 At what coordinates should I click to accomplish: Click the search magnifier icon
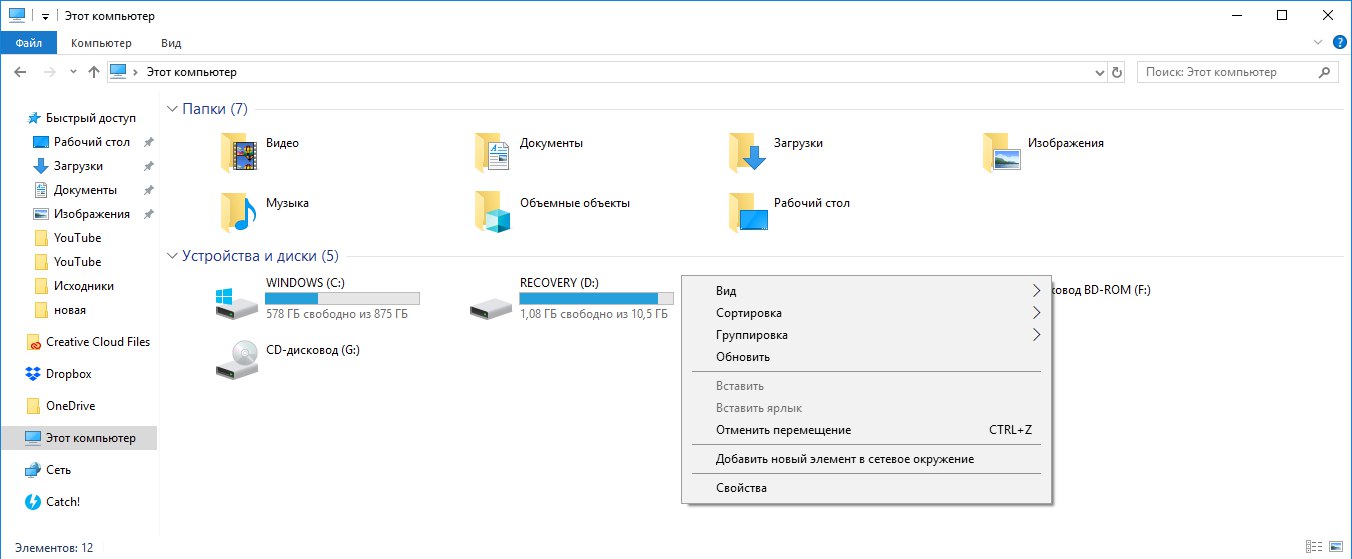1324,72
